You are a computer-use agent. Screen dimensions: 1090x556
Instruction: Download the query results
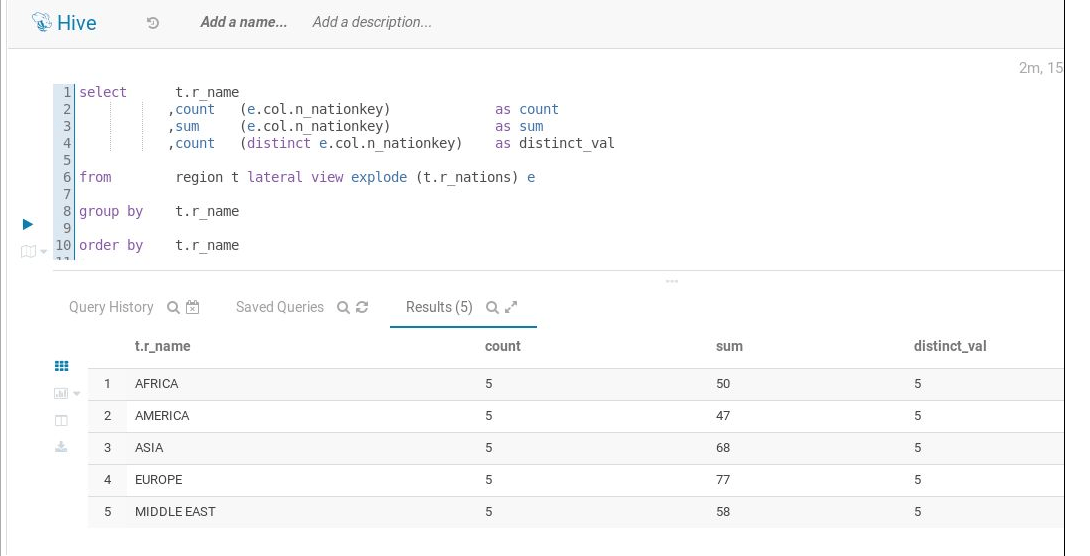(61, 446)
